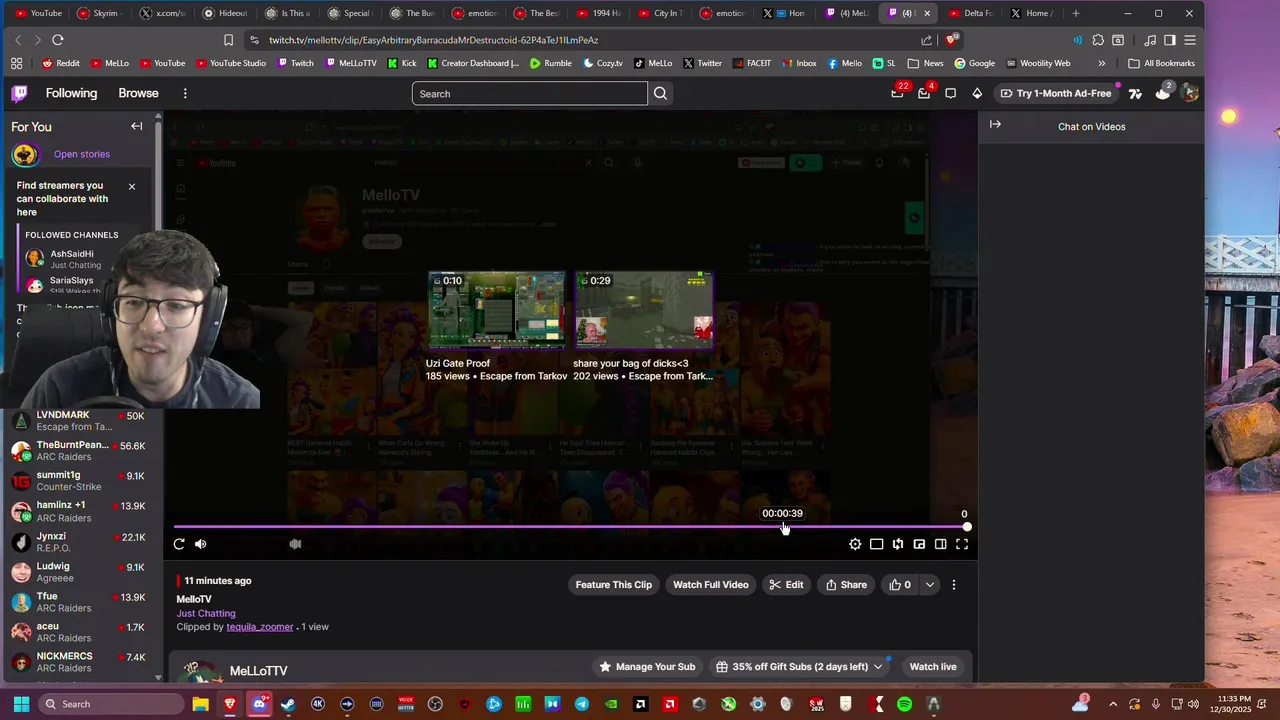Seek the clip progress bar near 00:00:39
This screenshot has height=720, width=1280.
pyautogui.click(x=783, y=527)
